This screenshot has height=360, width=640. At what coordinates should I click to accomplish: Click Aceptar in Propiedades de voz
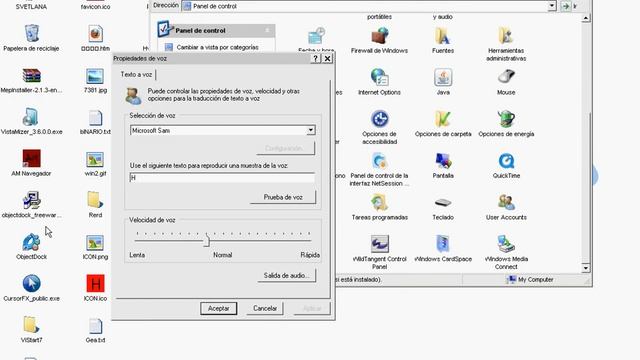coord(218,308)
